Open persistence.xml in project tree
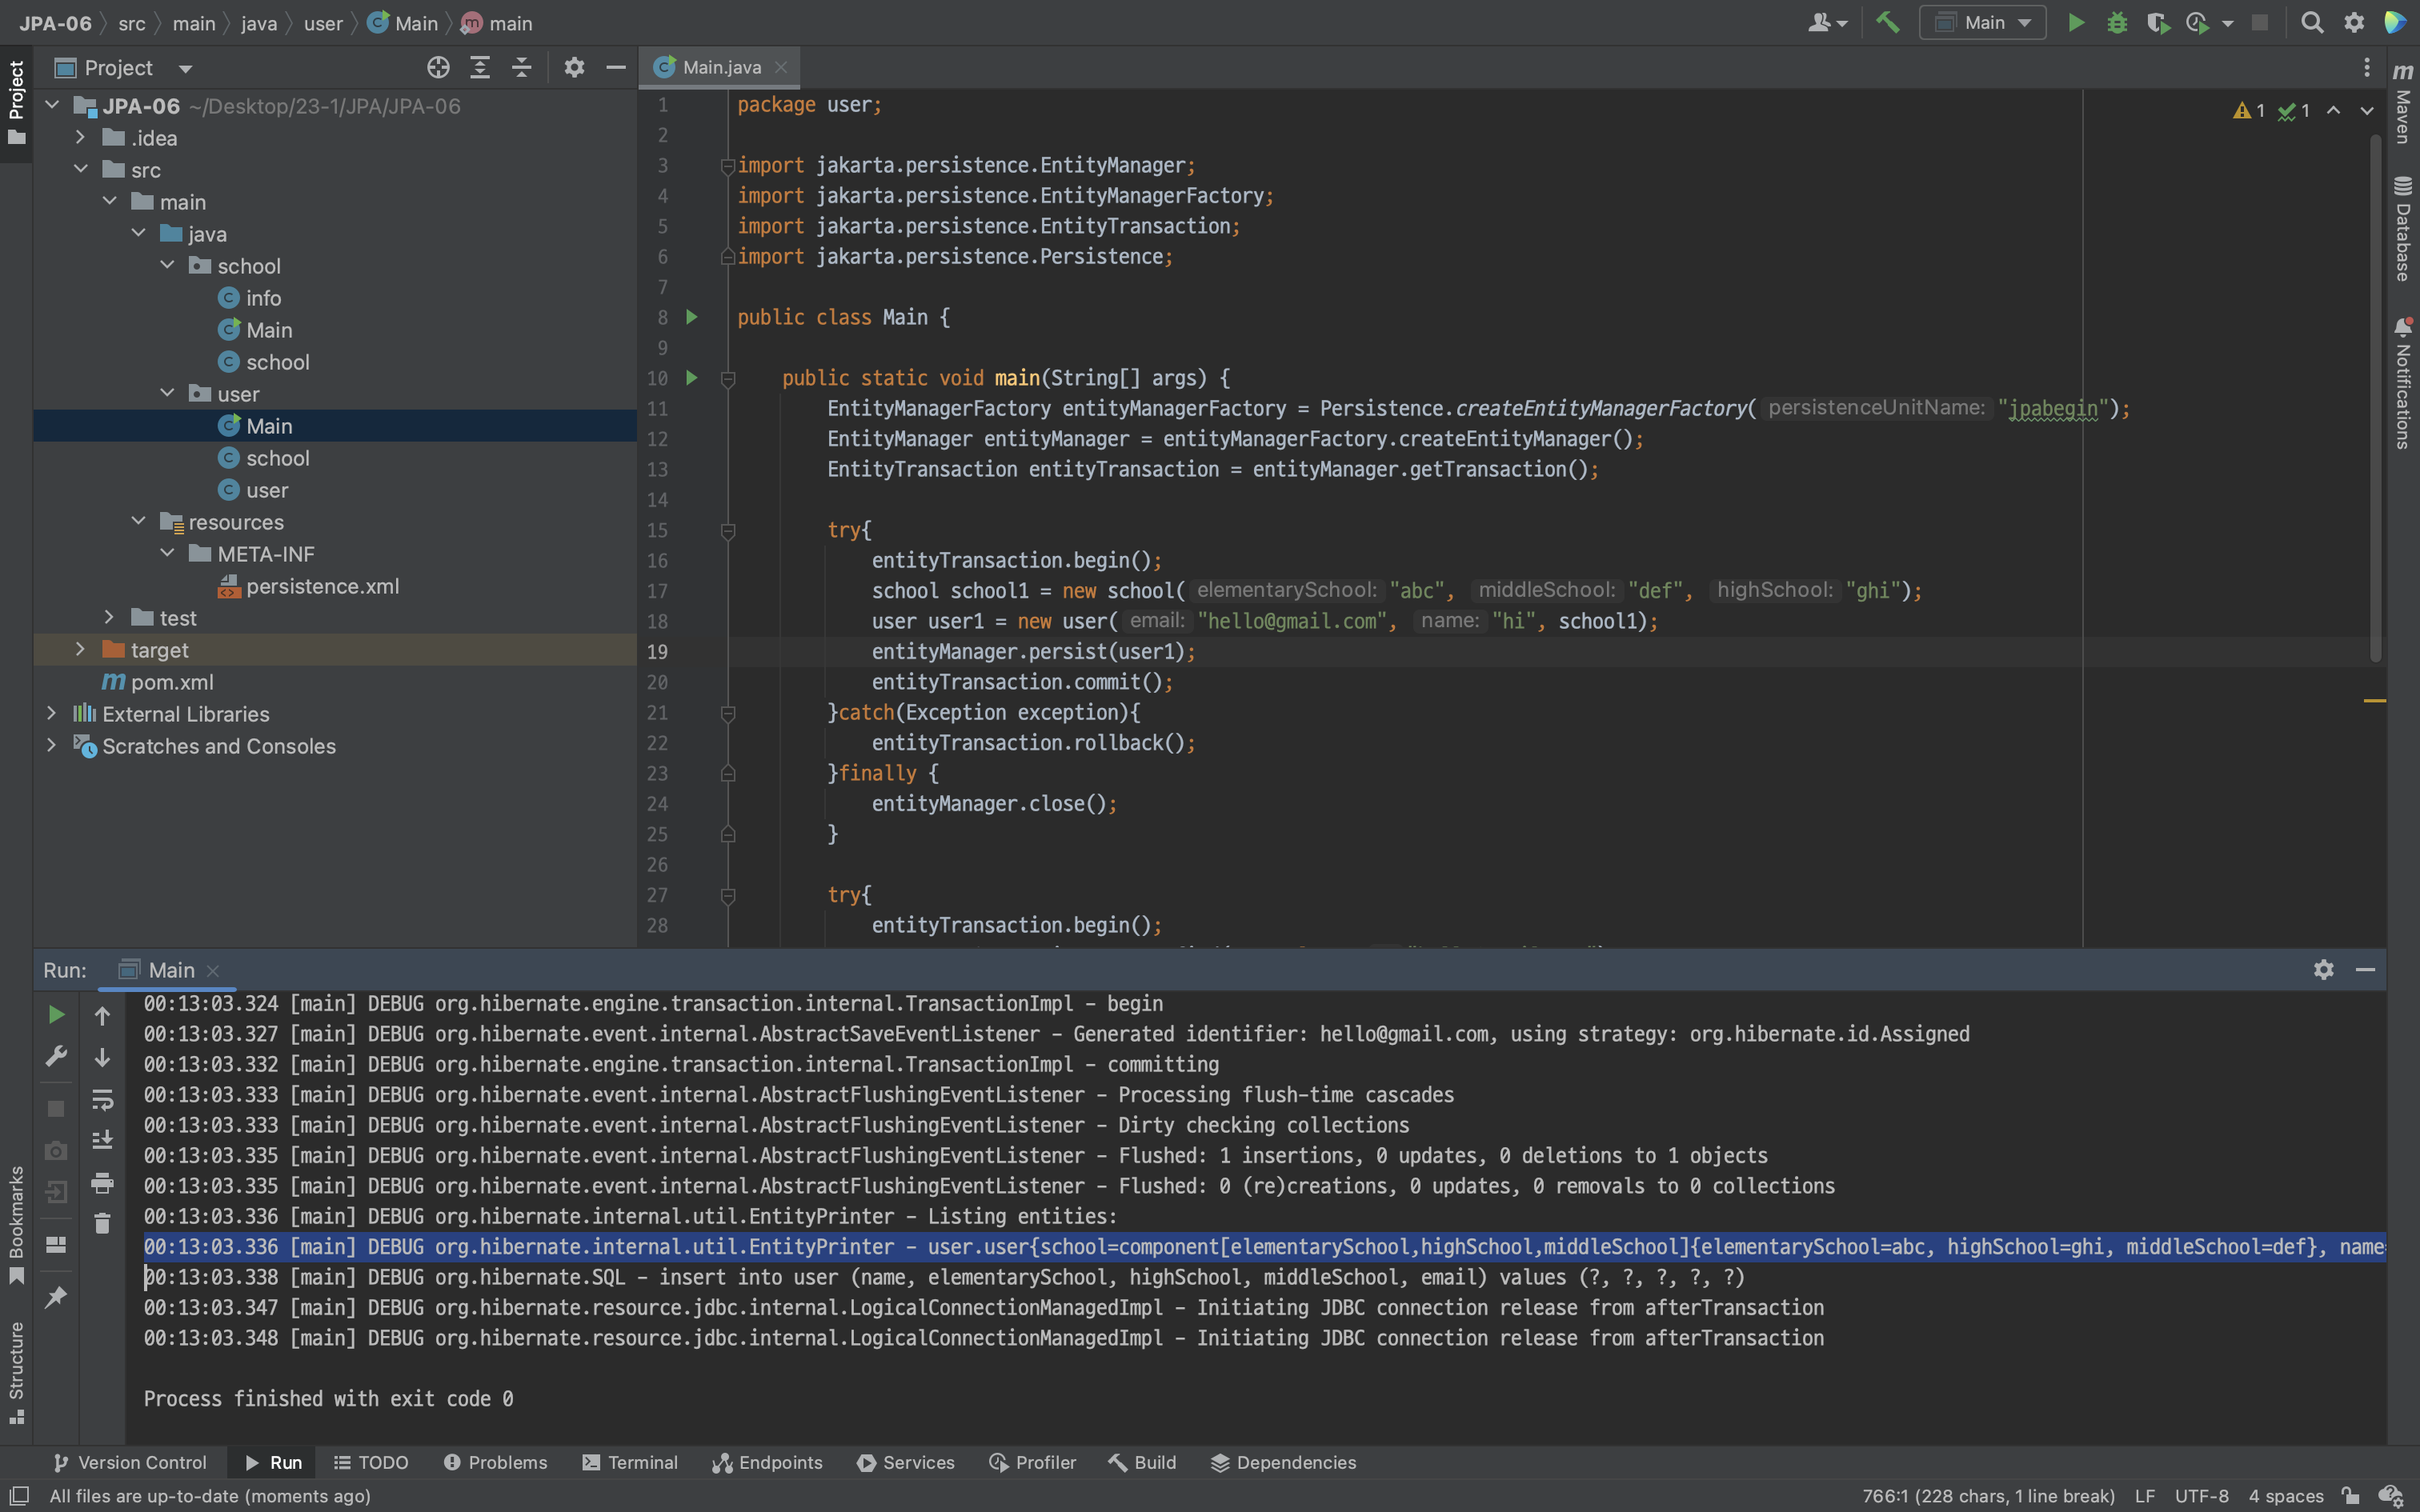 click(322, 586)
